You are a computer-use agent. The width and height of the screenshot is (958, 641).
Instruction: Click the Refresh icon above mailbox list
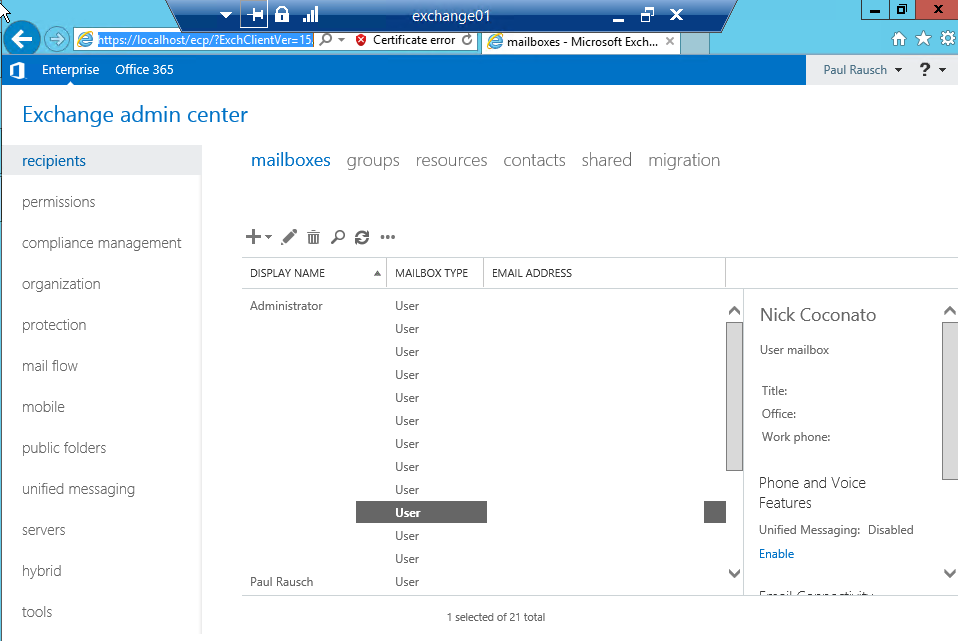(x=362, y=237)
